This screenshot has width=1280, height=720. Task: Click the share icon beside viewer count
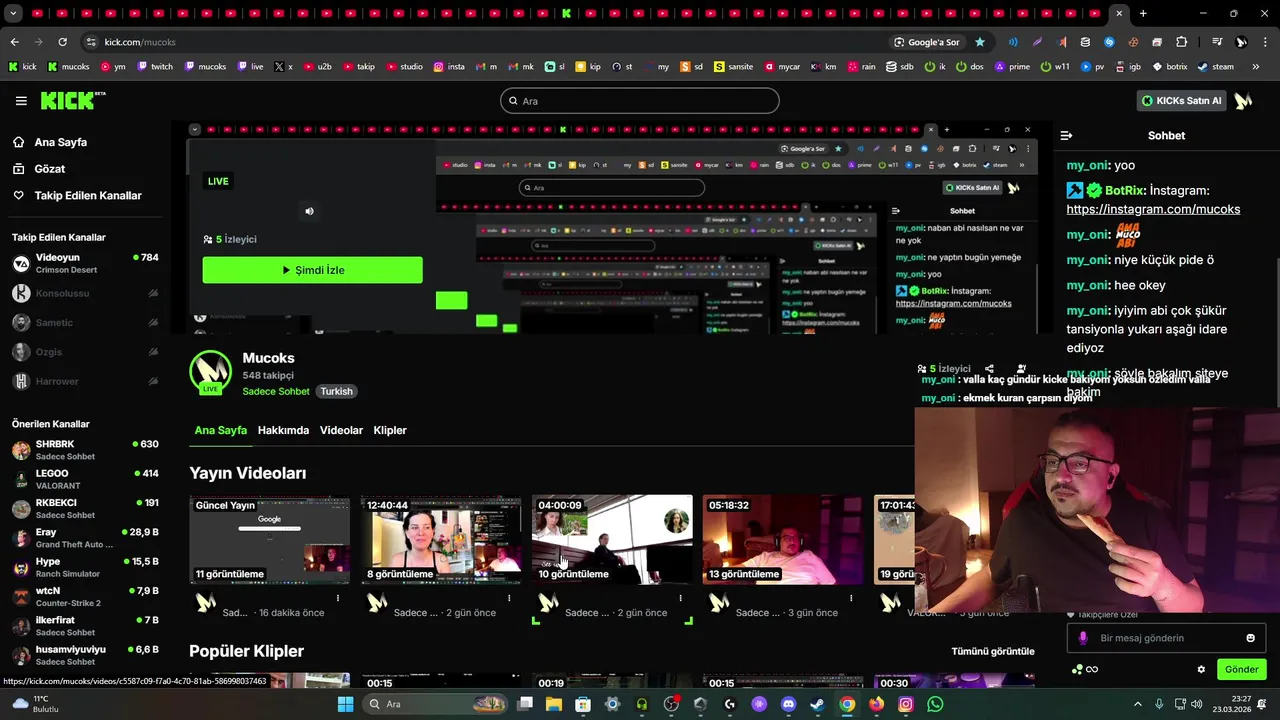click(989, 369)
